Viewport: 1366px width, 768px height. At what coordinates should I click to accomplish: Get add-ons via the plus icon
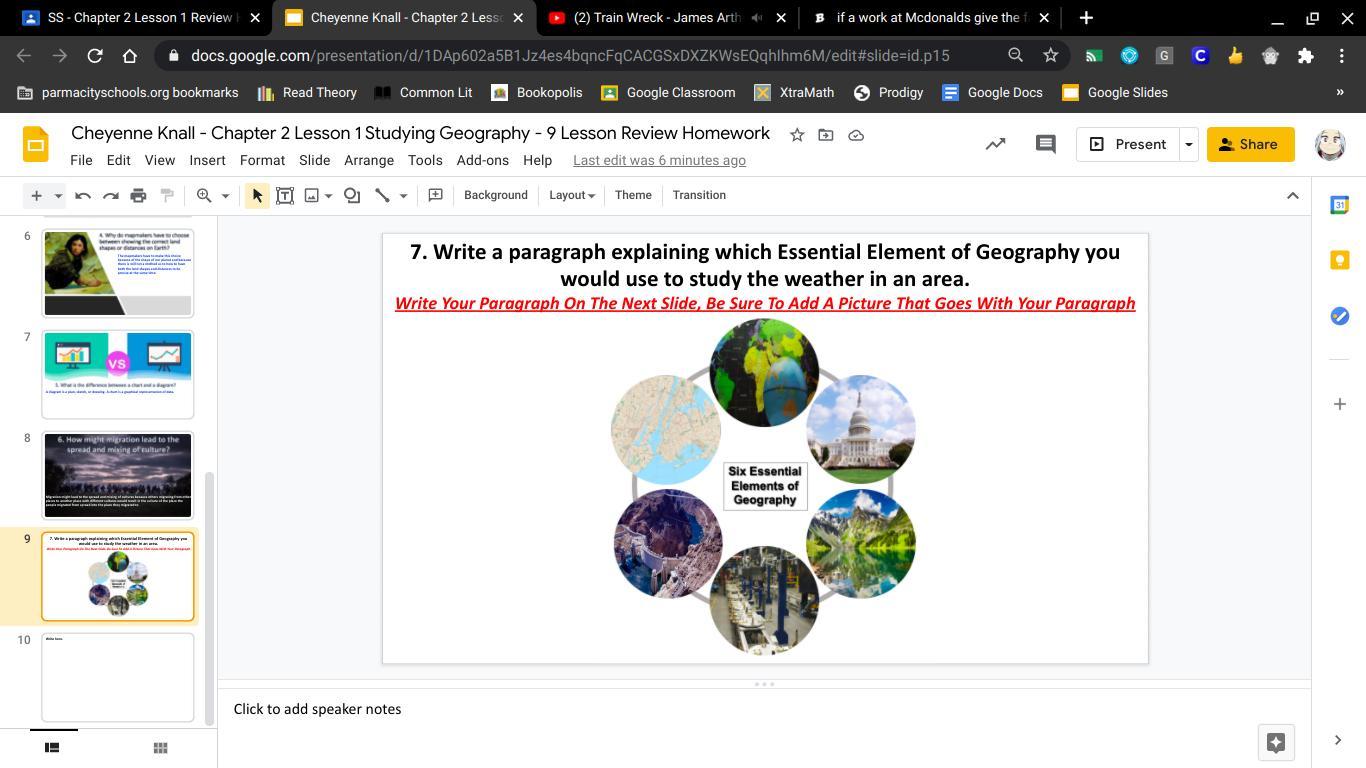[1339, 404]
